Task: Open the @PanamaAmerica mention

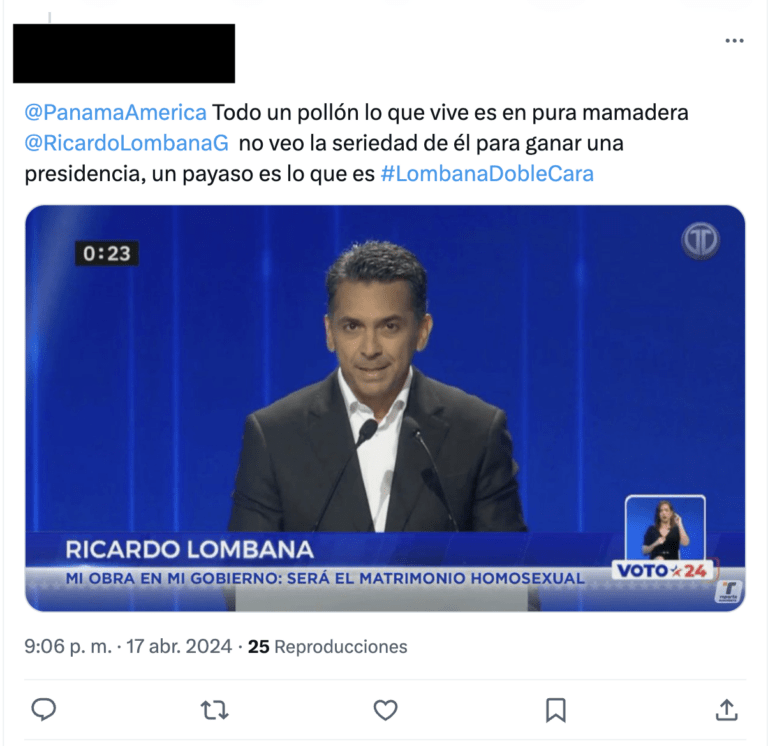Action: point(116,113)
